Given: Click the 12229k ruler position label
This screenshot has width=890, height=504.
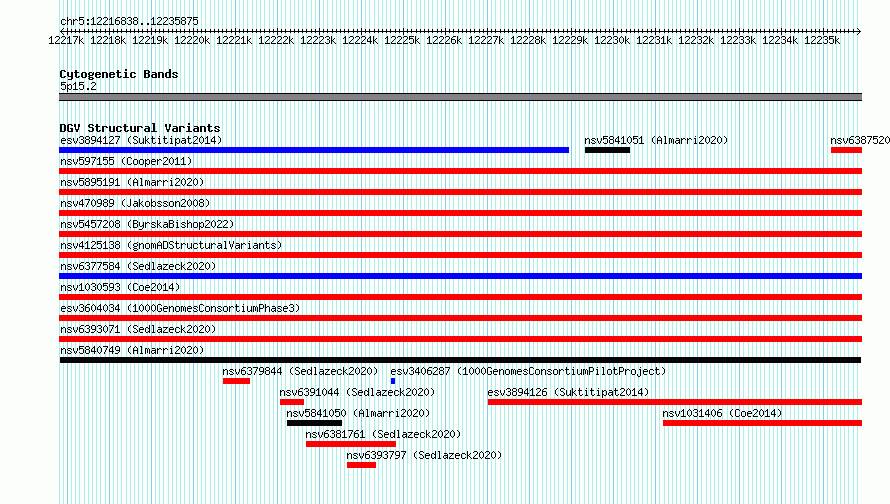Looking at the screenshot, I should [570, 41].
